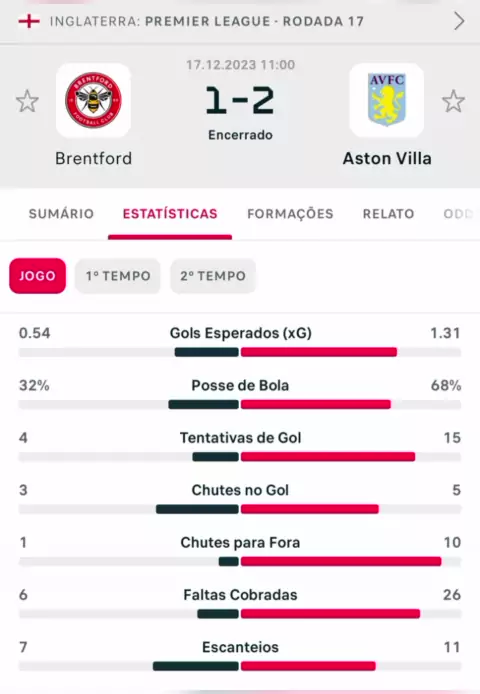Image resolution: width=480 pixels, height=694 pixels.
Task: Open the Aston Villa club crest
Action: pyautogui.click(x=387, y=100)
